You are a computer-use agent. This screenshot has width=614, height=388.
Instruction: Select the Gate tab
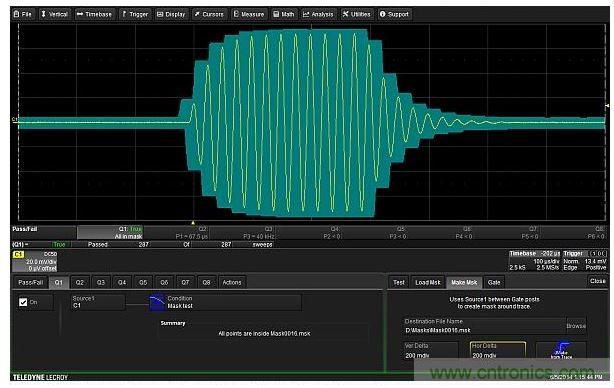click(x=494, y=282)
